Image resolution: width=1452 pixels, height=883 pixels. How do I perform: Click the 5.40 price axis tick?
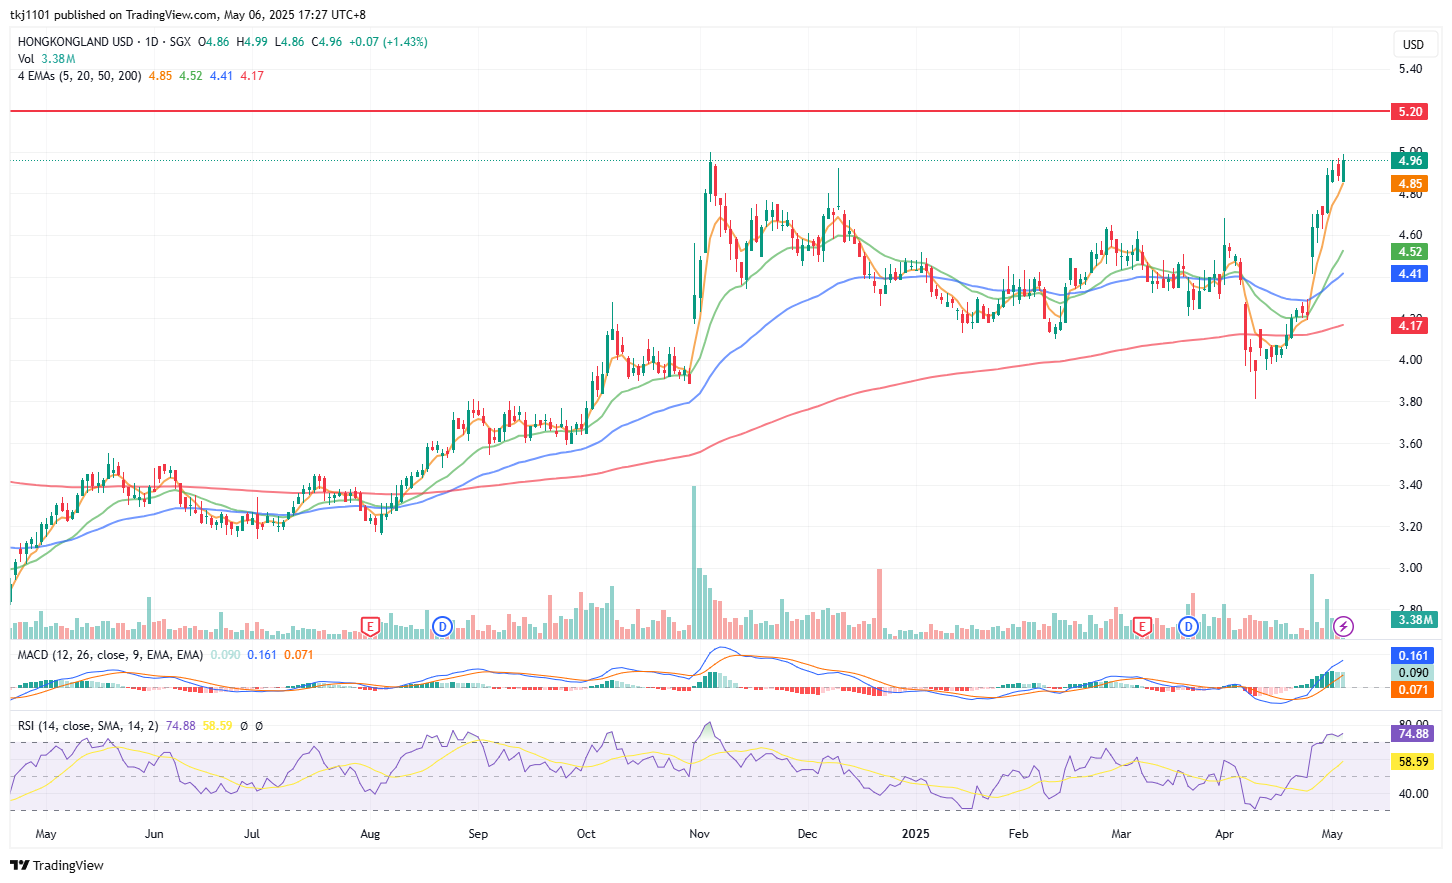(1410, 69)
